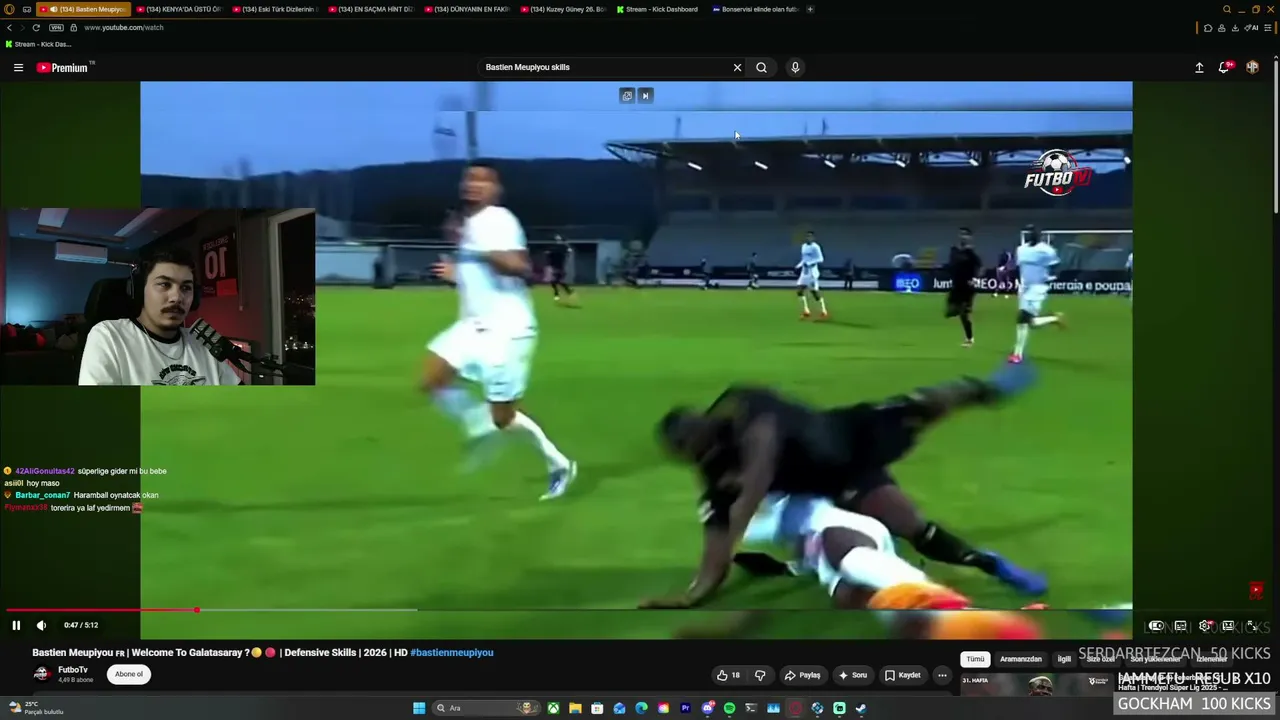1280x720 pixels.
Task: Click the miniplayer icon above the video
Action: pos(627,96)
